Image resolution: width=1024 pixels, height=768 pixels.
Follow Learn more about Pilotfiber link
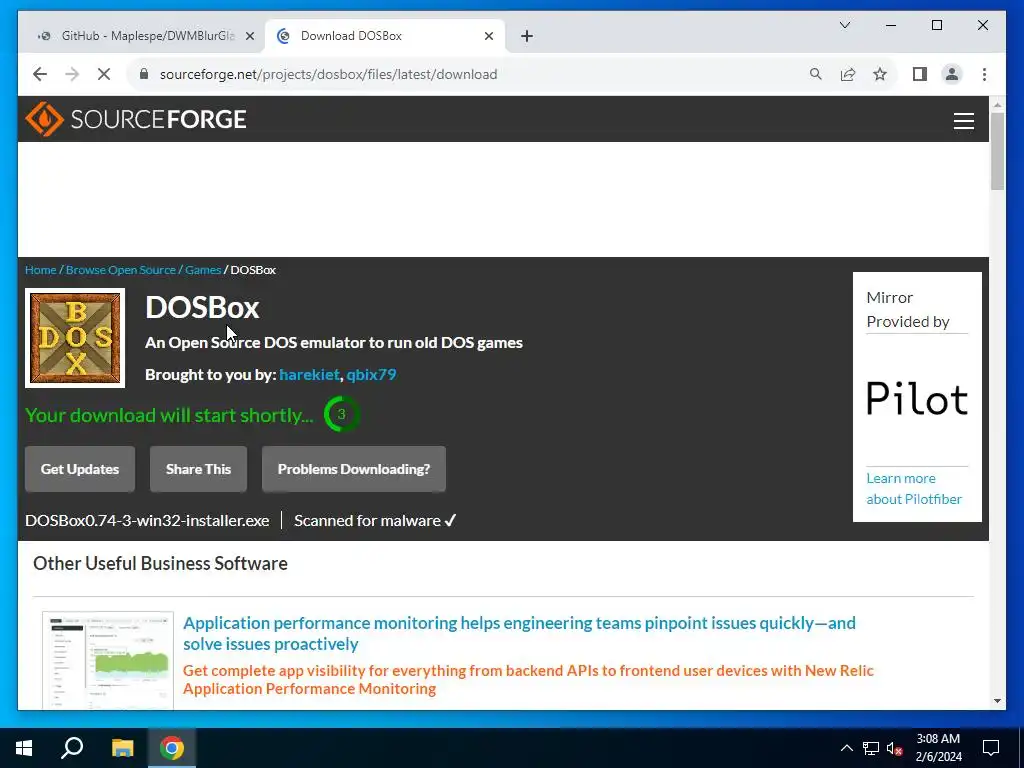(914, 488)
